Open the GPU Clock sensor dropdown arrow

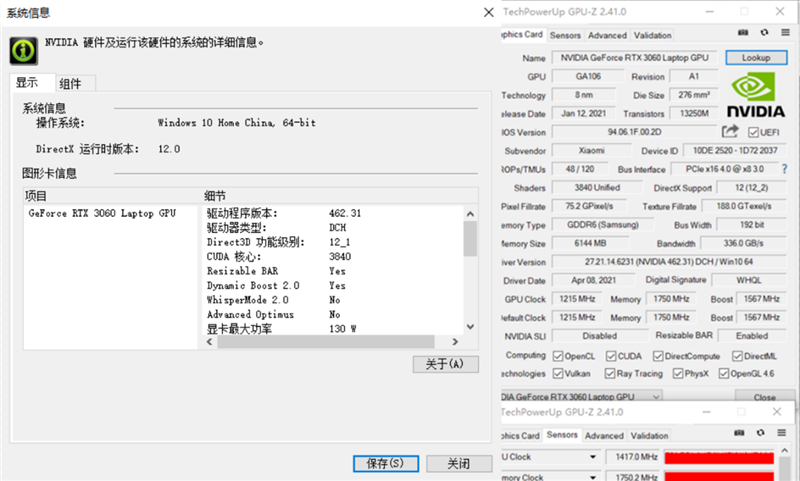point(593,457)
